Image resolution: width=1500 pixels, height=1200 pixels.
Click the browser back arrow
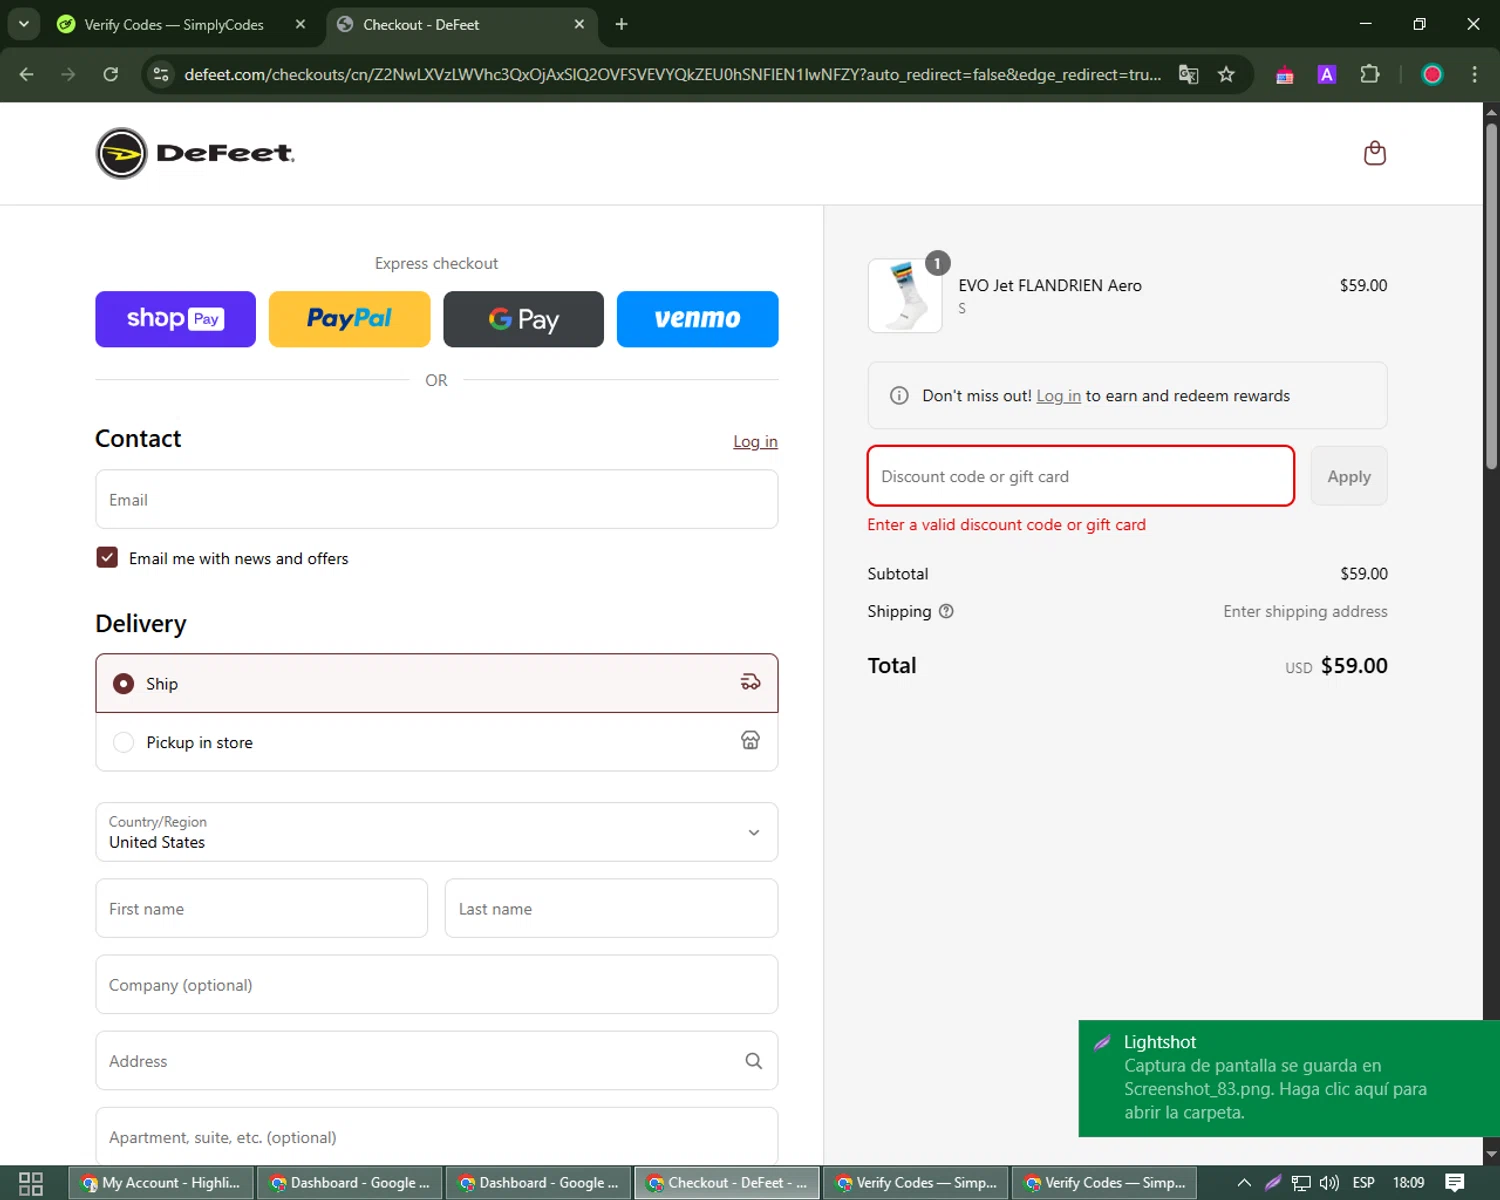coord(26,74)
